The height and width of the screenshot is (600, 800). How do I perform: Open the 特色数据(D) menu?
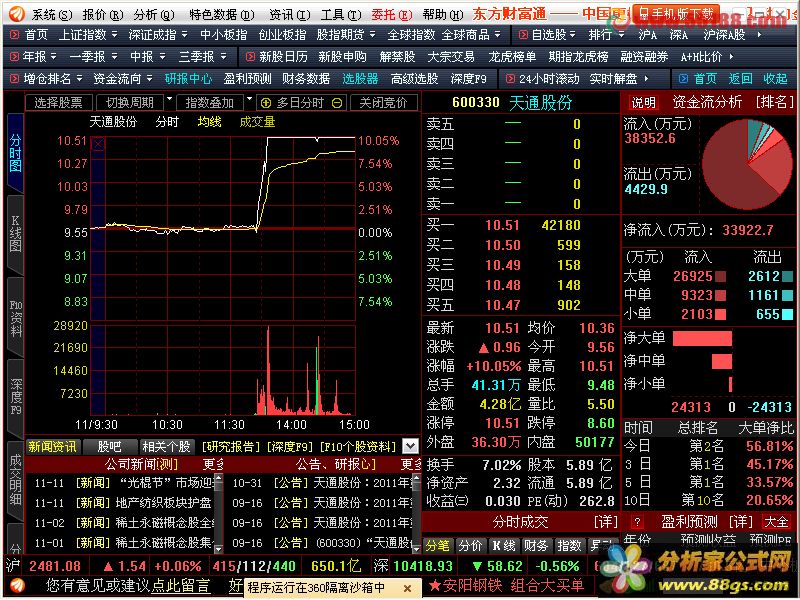(x=221, y=14)
